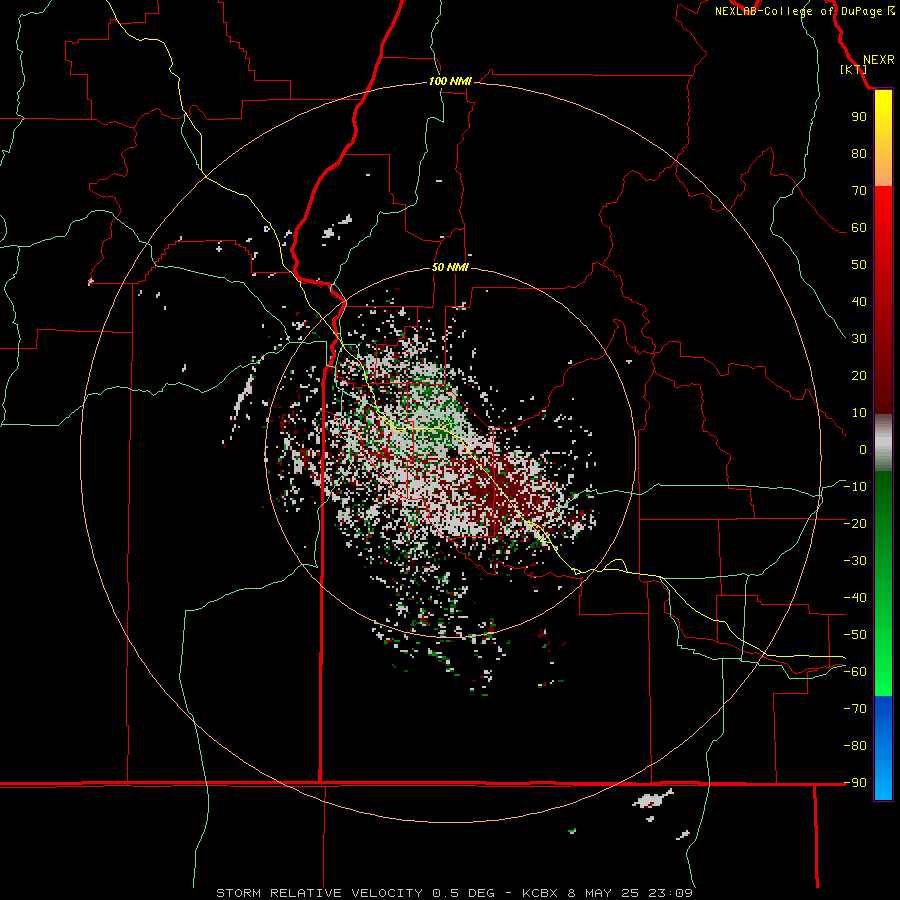Click the "-30" scale value

(855, 561)
